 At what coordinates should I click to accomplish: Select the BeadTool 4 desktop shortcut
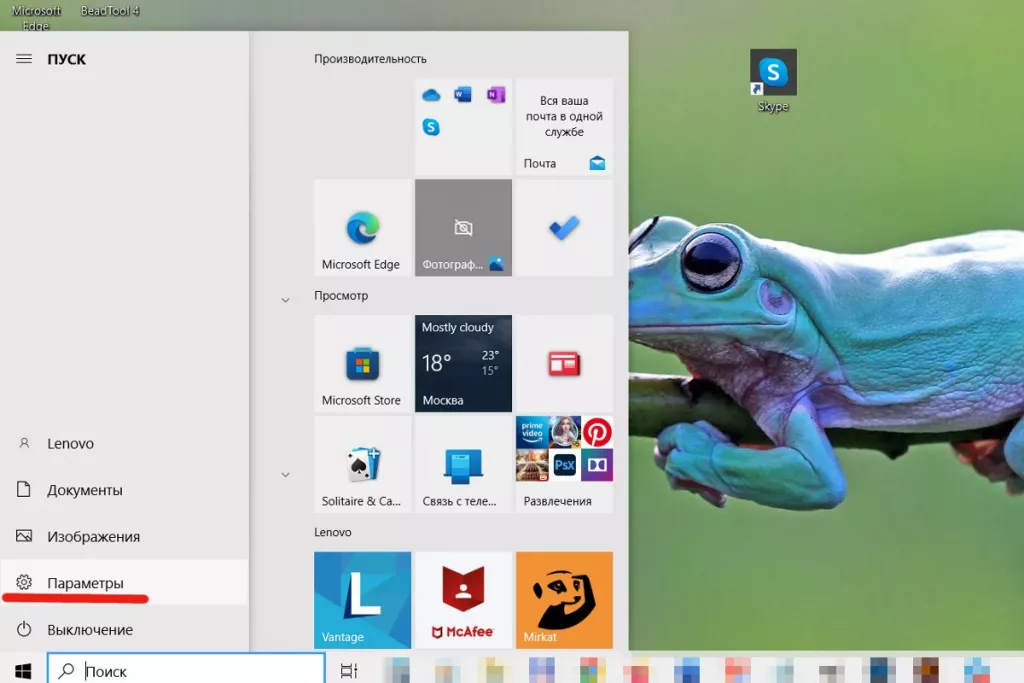(110, 10)
